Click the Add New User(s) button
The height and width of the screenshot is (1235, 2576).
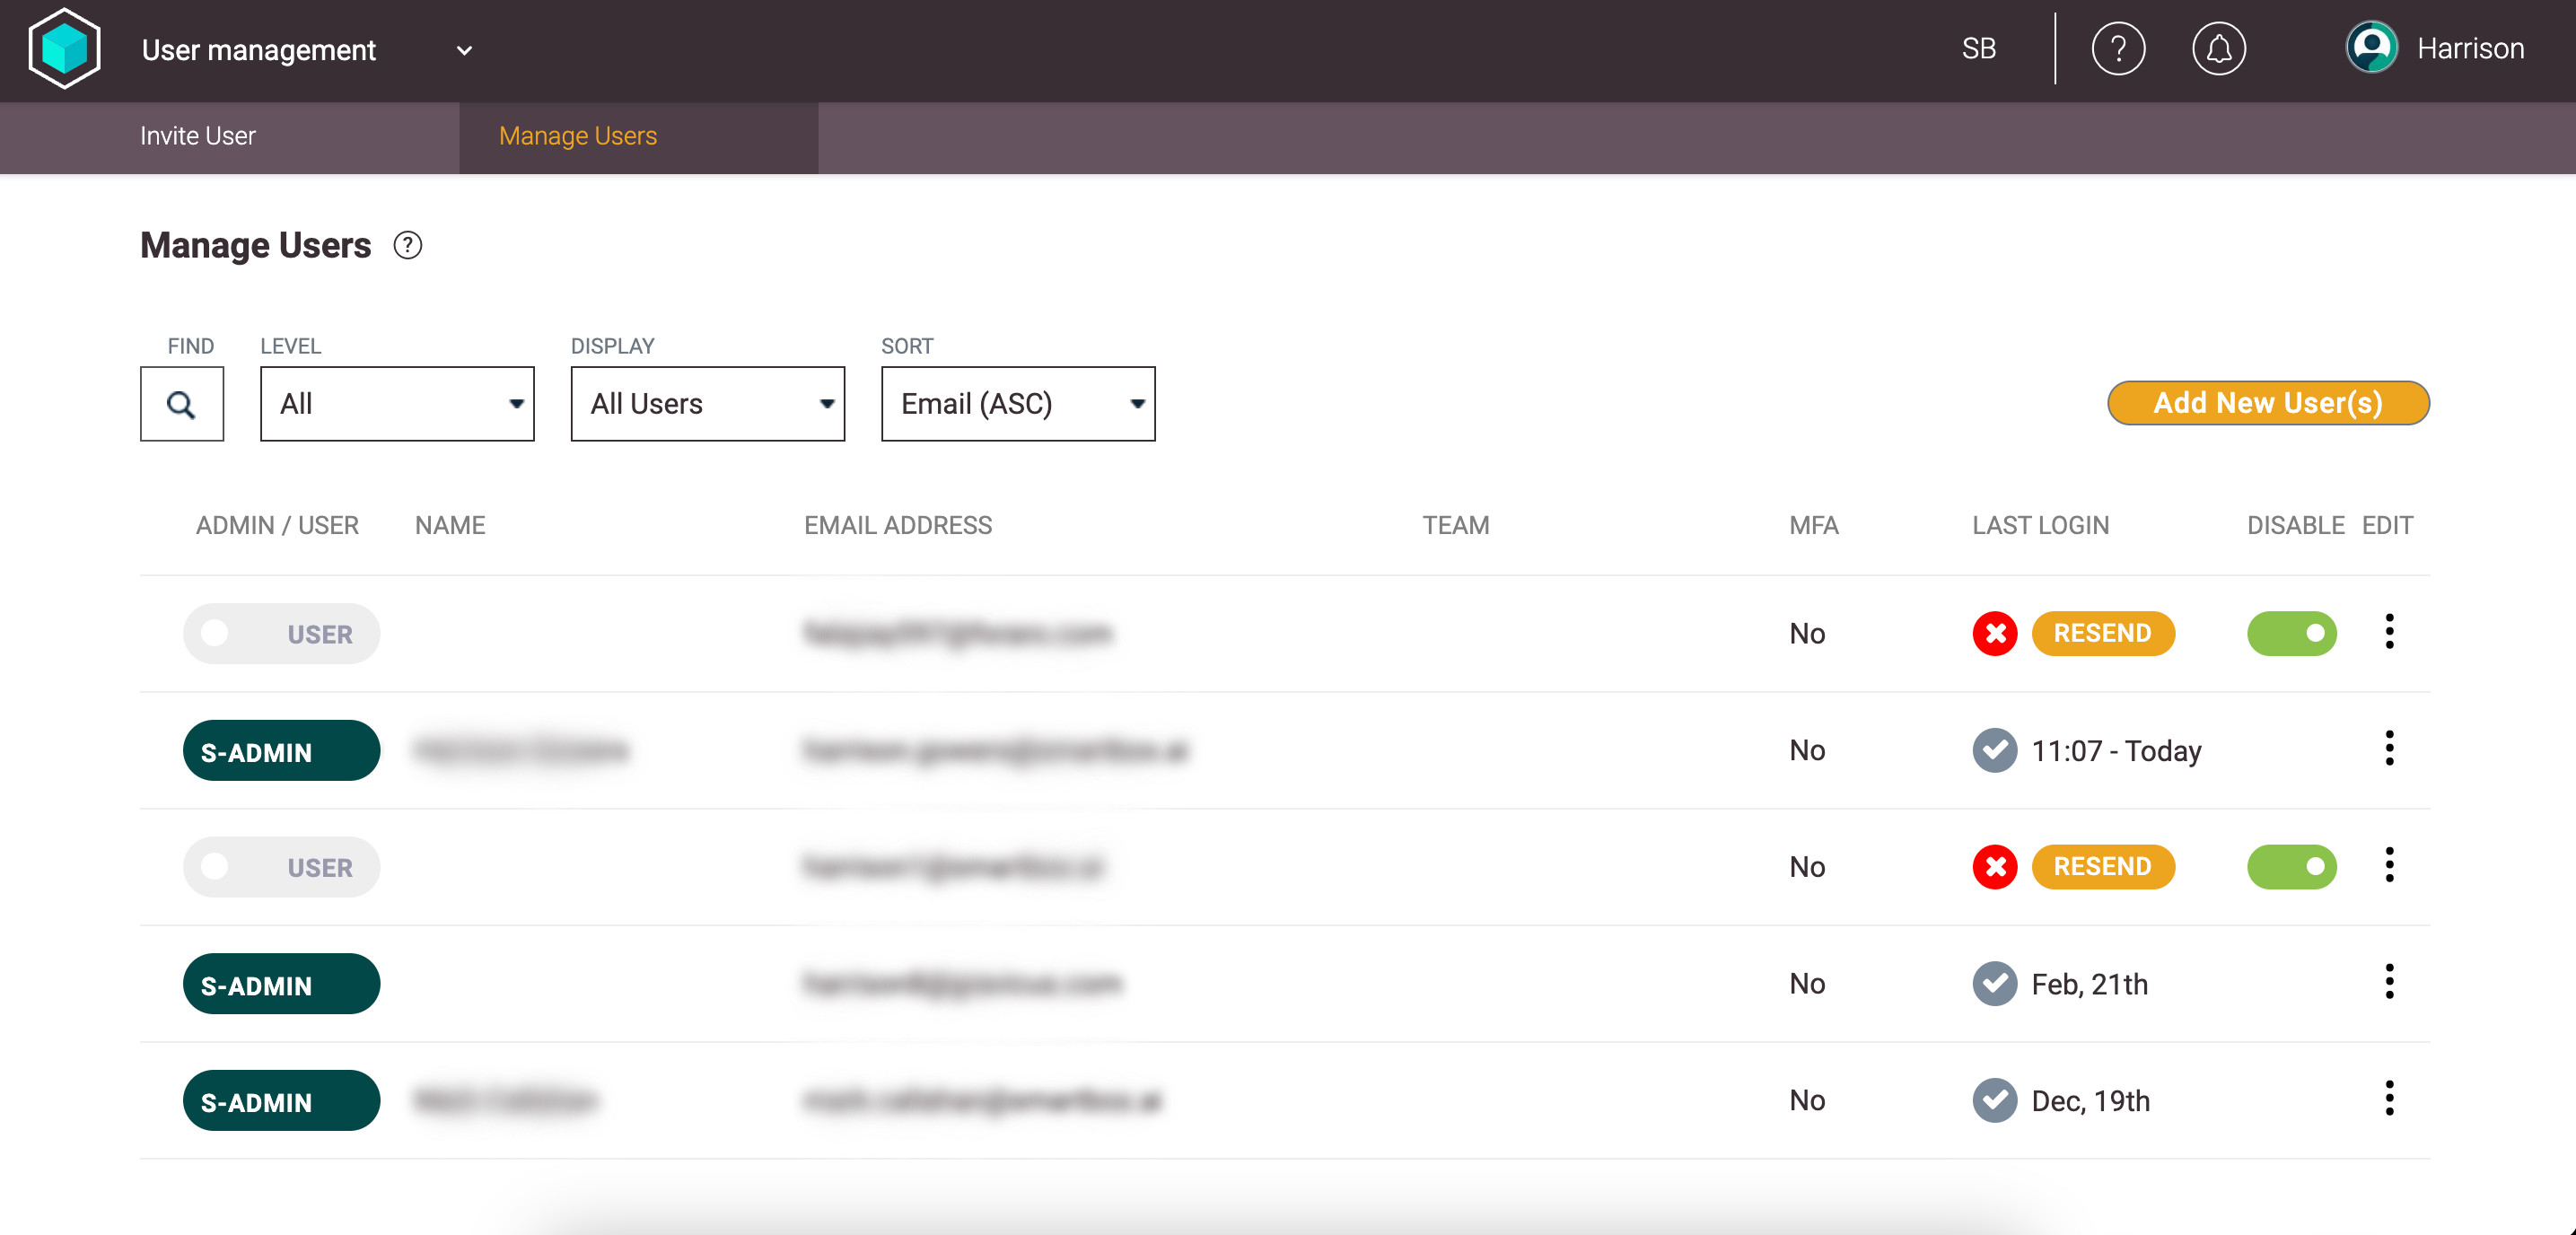click(x=2267, y=403)
